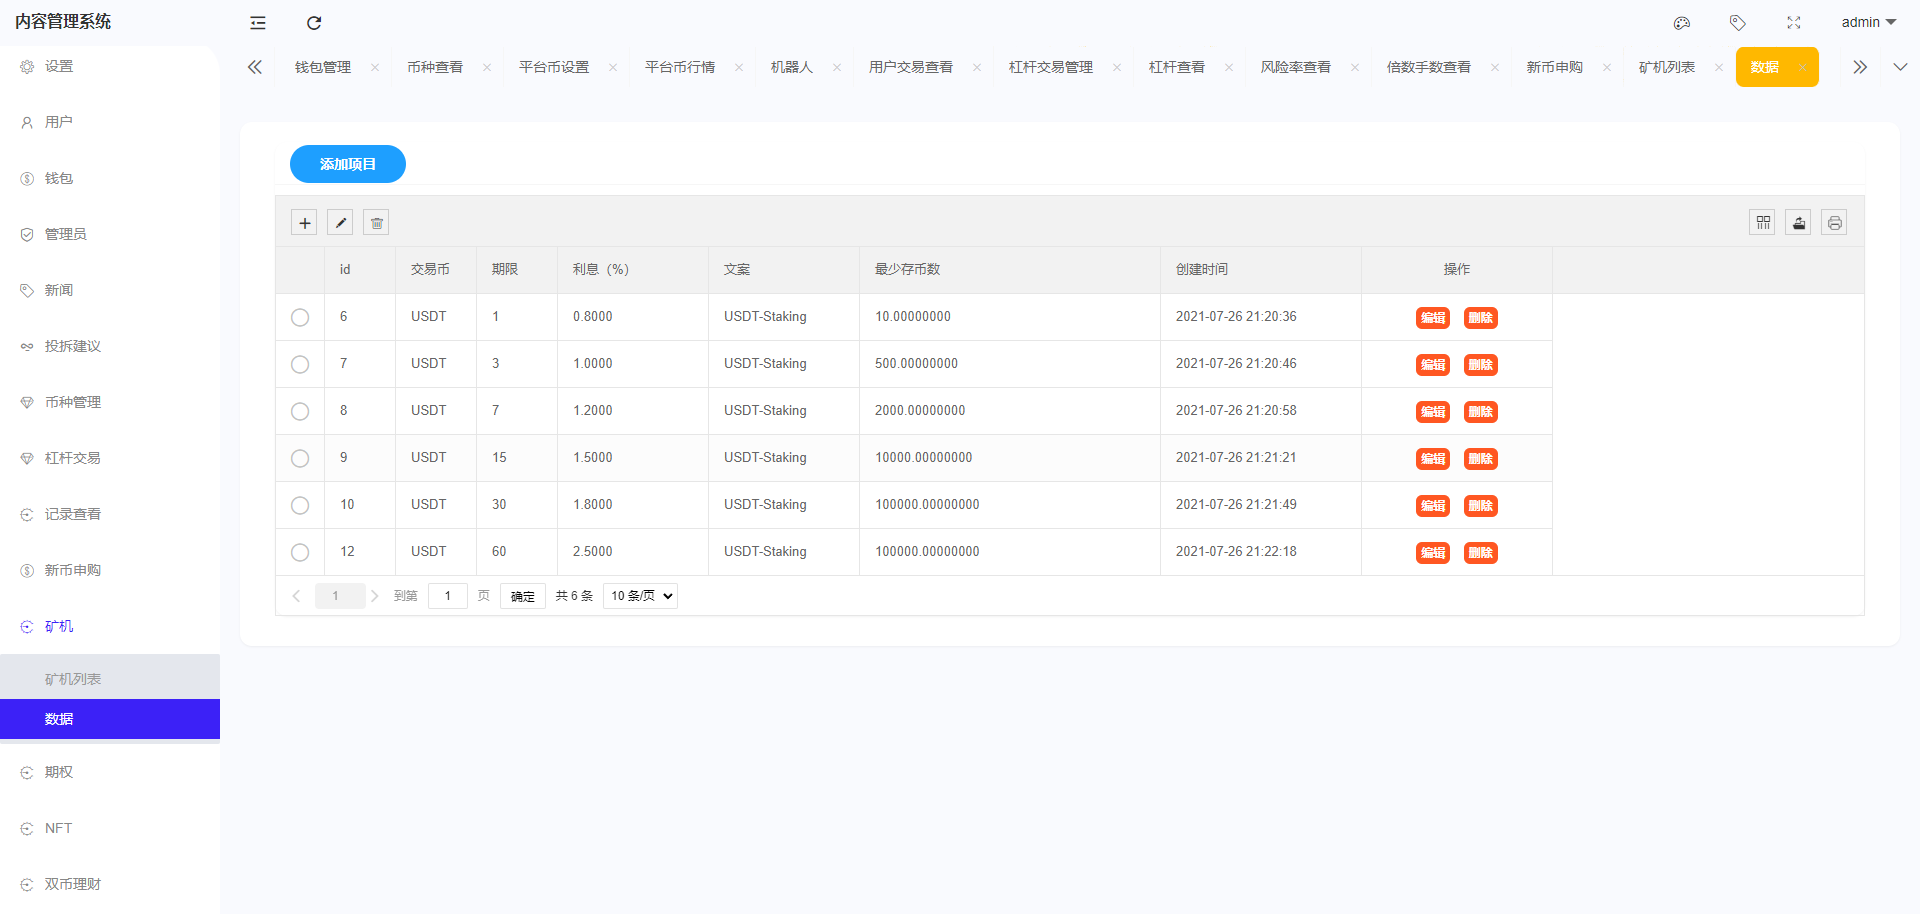
Task: Click the print icon above the table
Action: tap(1834, 222)
